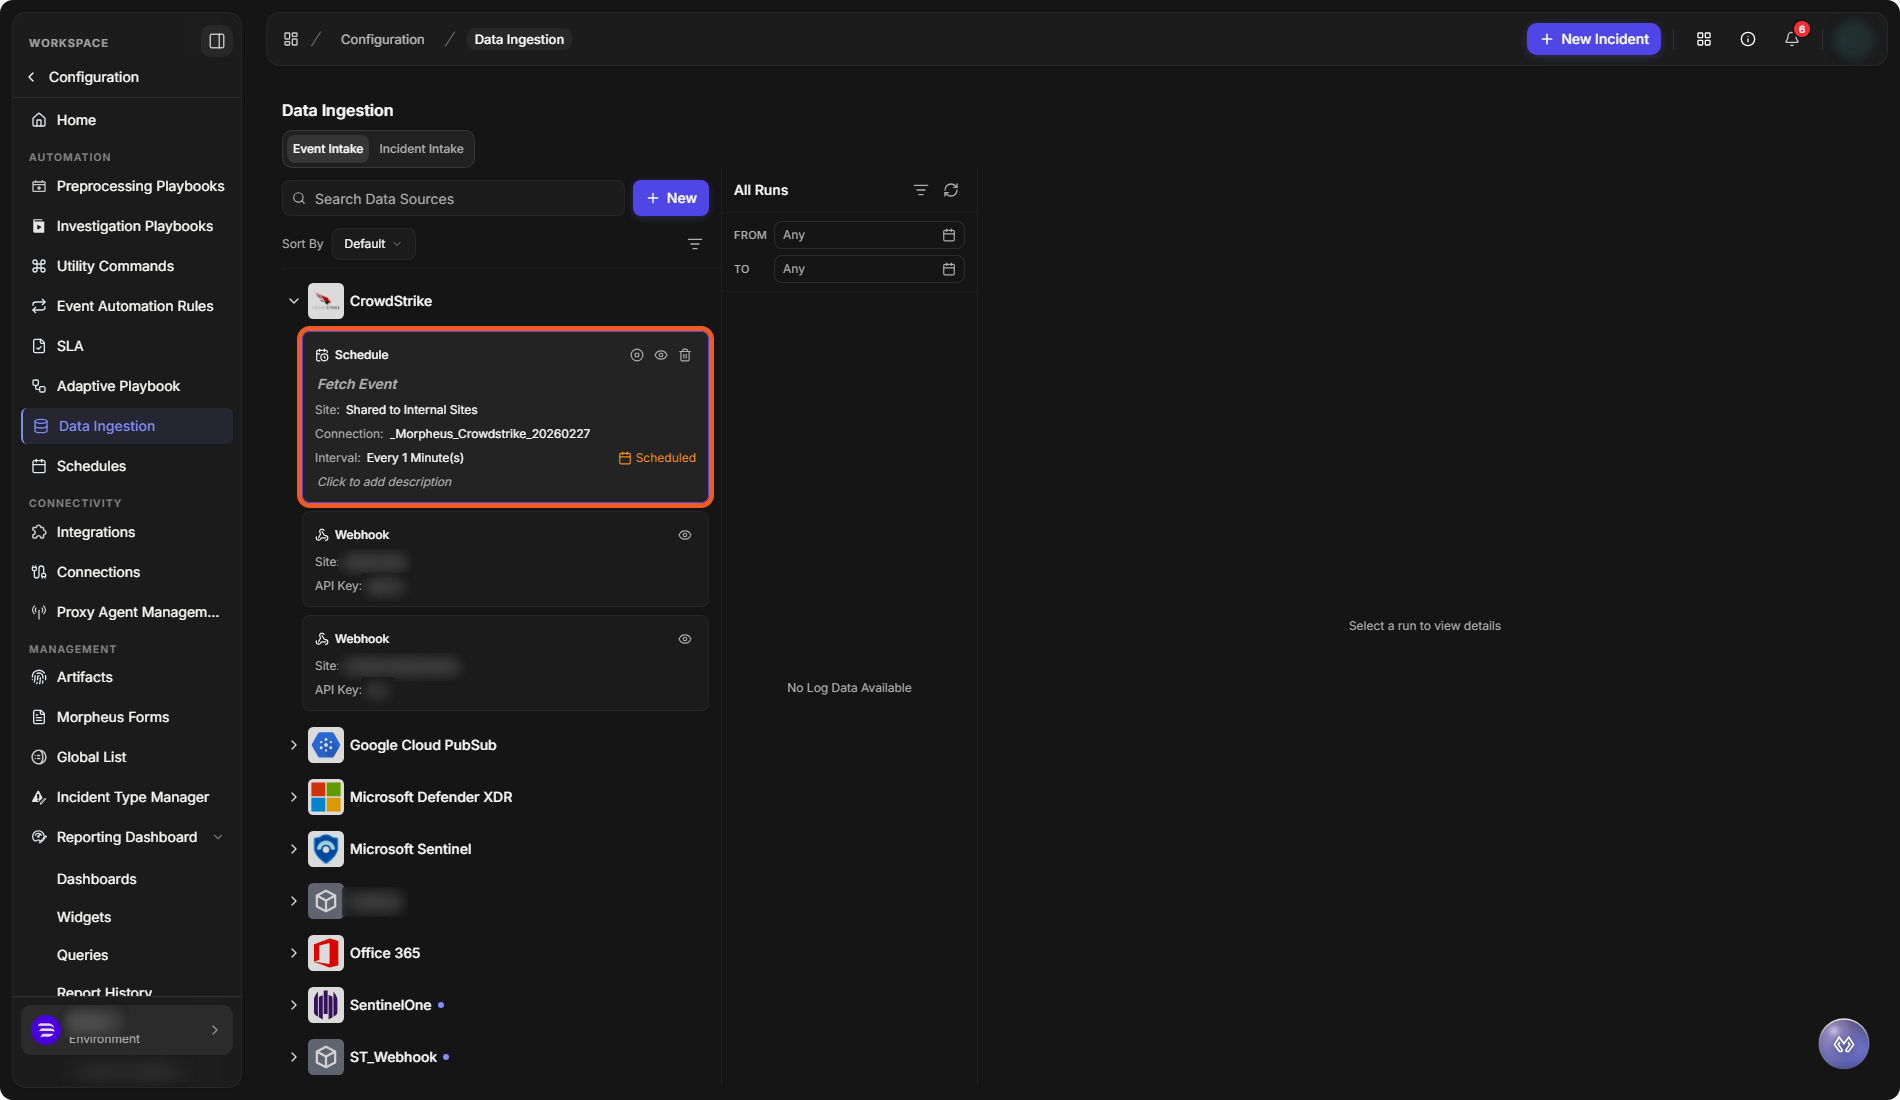This screenshot has width=1900, height=1100.
Task: Click the 'Scheduled' status label
Action: click(657, 458)
